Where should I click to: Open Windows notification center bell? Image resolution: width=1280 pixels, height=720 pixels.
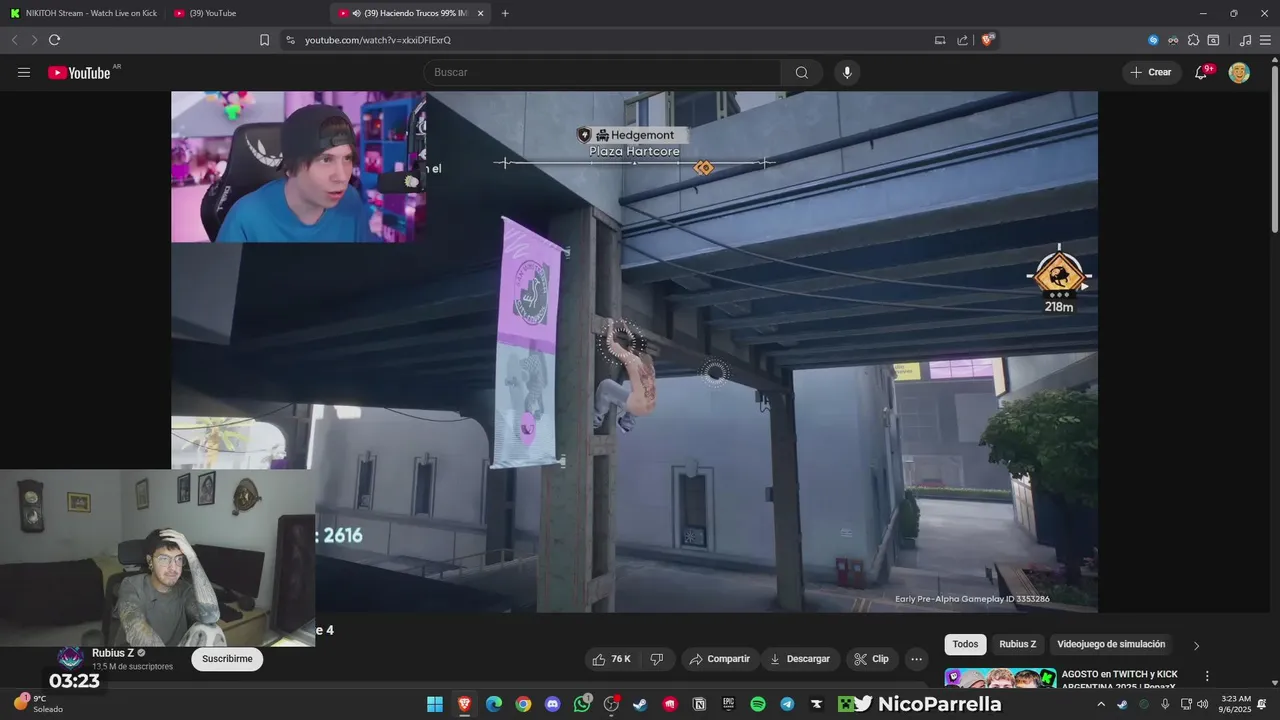click(1263, 704)
